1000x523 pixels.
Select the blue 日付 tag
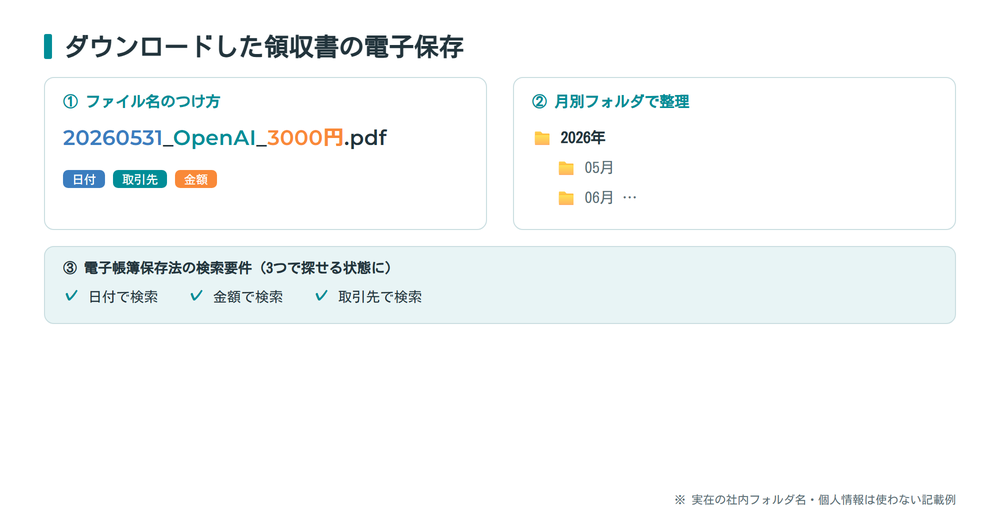point(84,179)
